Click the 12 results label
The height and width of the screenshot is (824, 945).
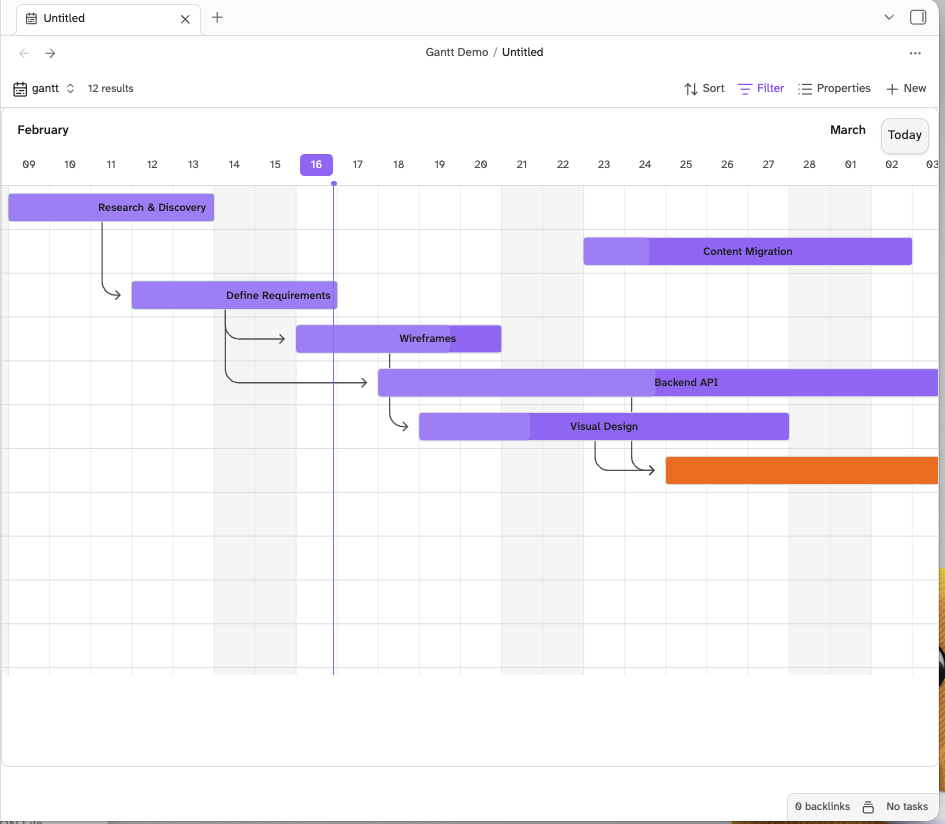110,88
